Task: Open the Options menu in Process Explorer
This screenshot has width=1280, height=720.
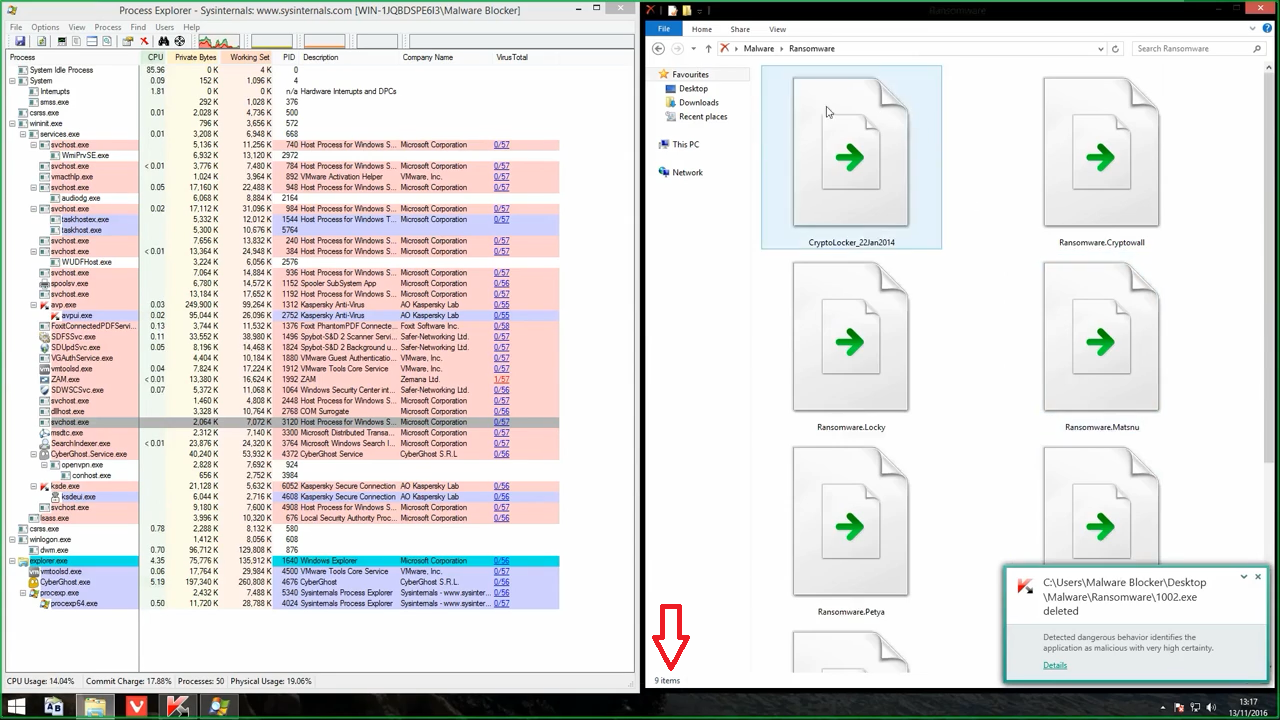Action: point(45,28)
